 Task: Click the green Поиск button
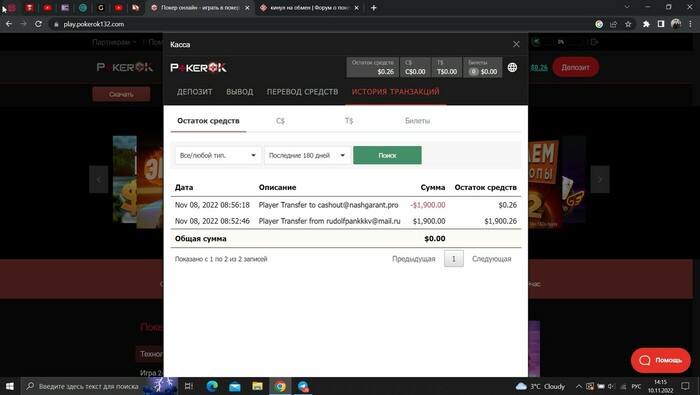pyautogui.click(x=387, y=155)
